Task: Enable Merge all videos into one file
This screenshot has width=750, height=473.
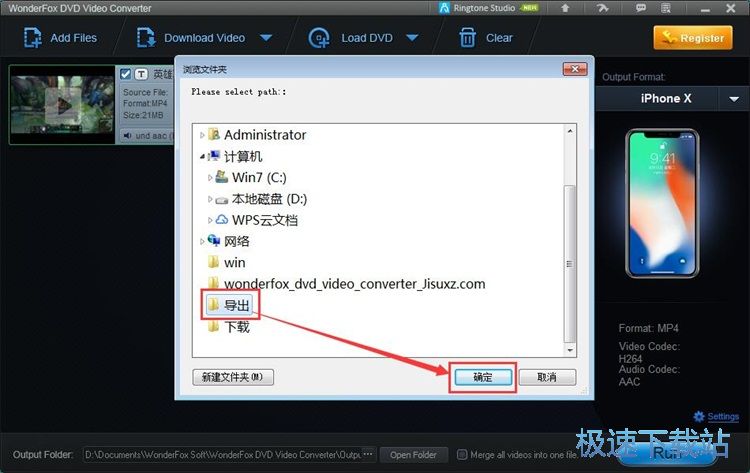Action: (462, 454)
